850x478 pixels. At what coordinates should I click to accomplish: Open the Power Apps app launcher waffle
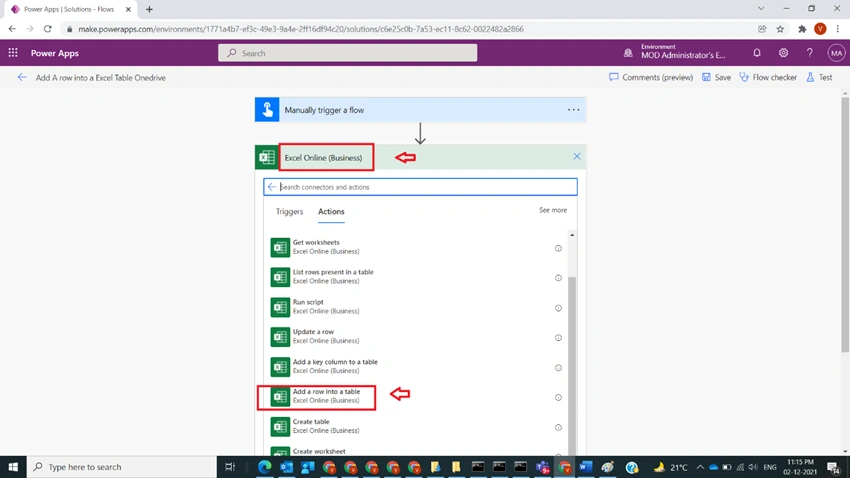tap(13, 53)
